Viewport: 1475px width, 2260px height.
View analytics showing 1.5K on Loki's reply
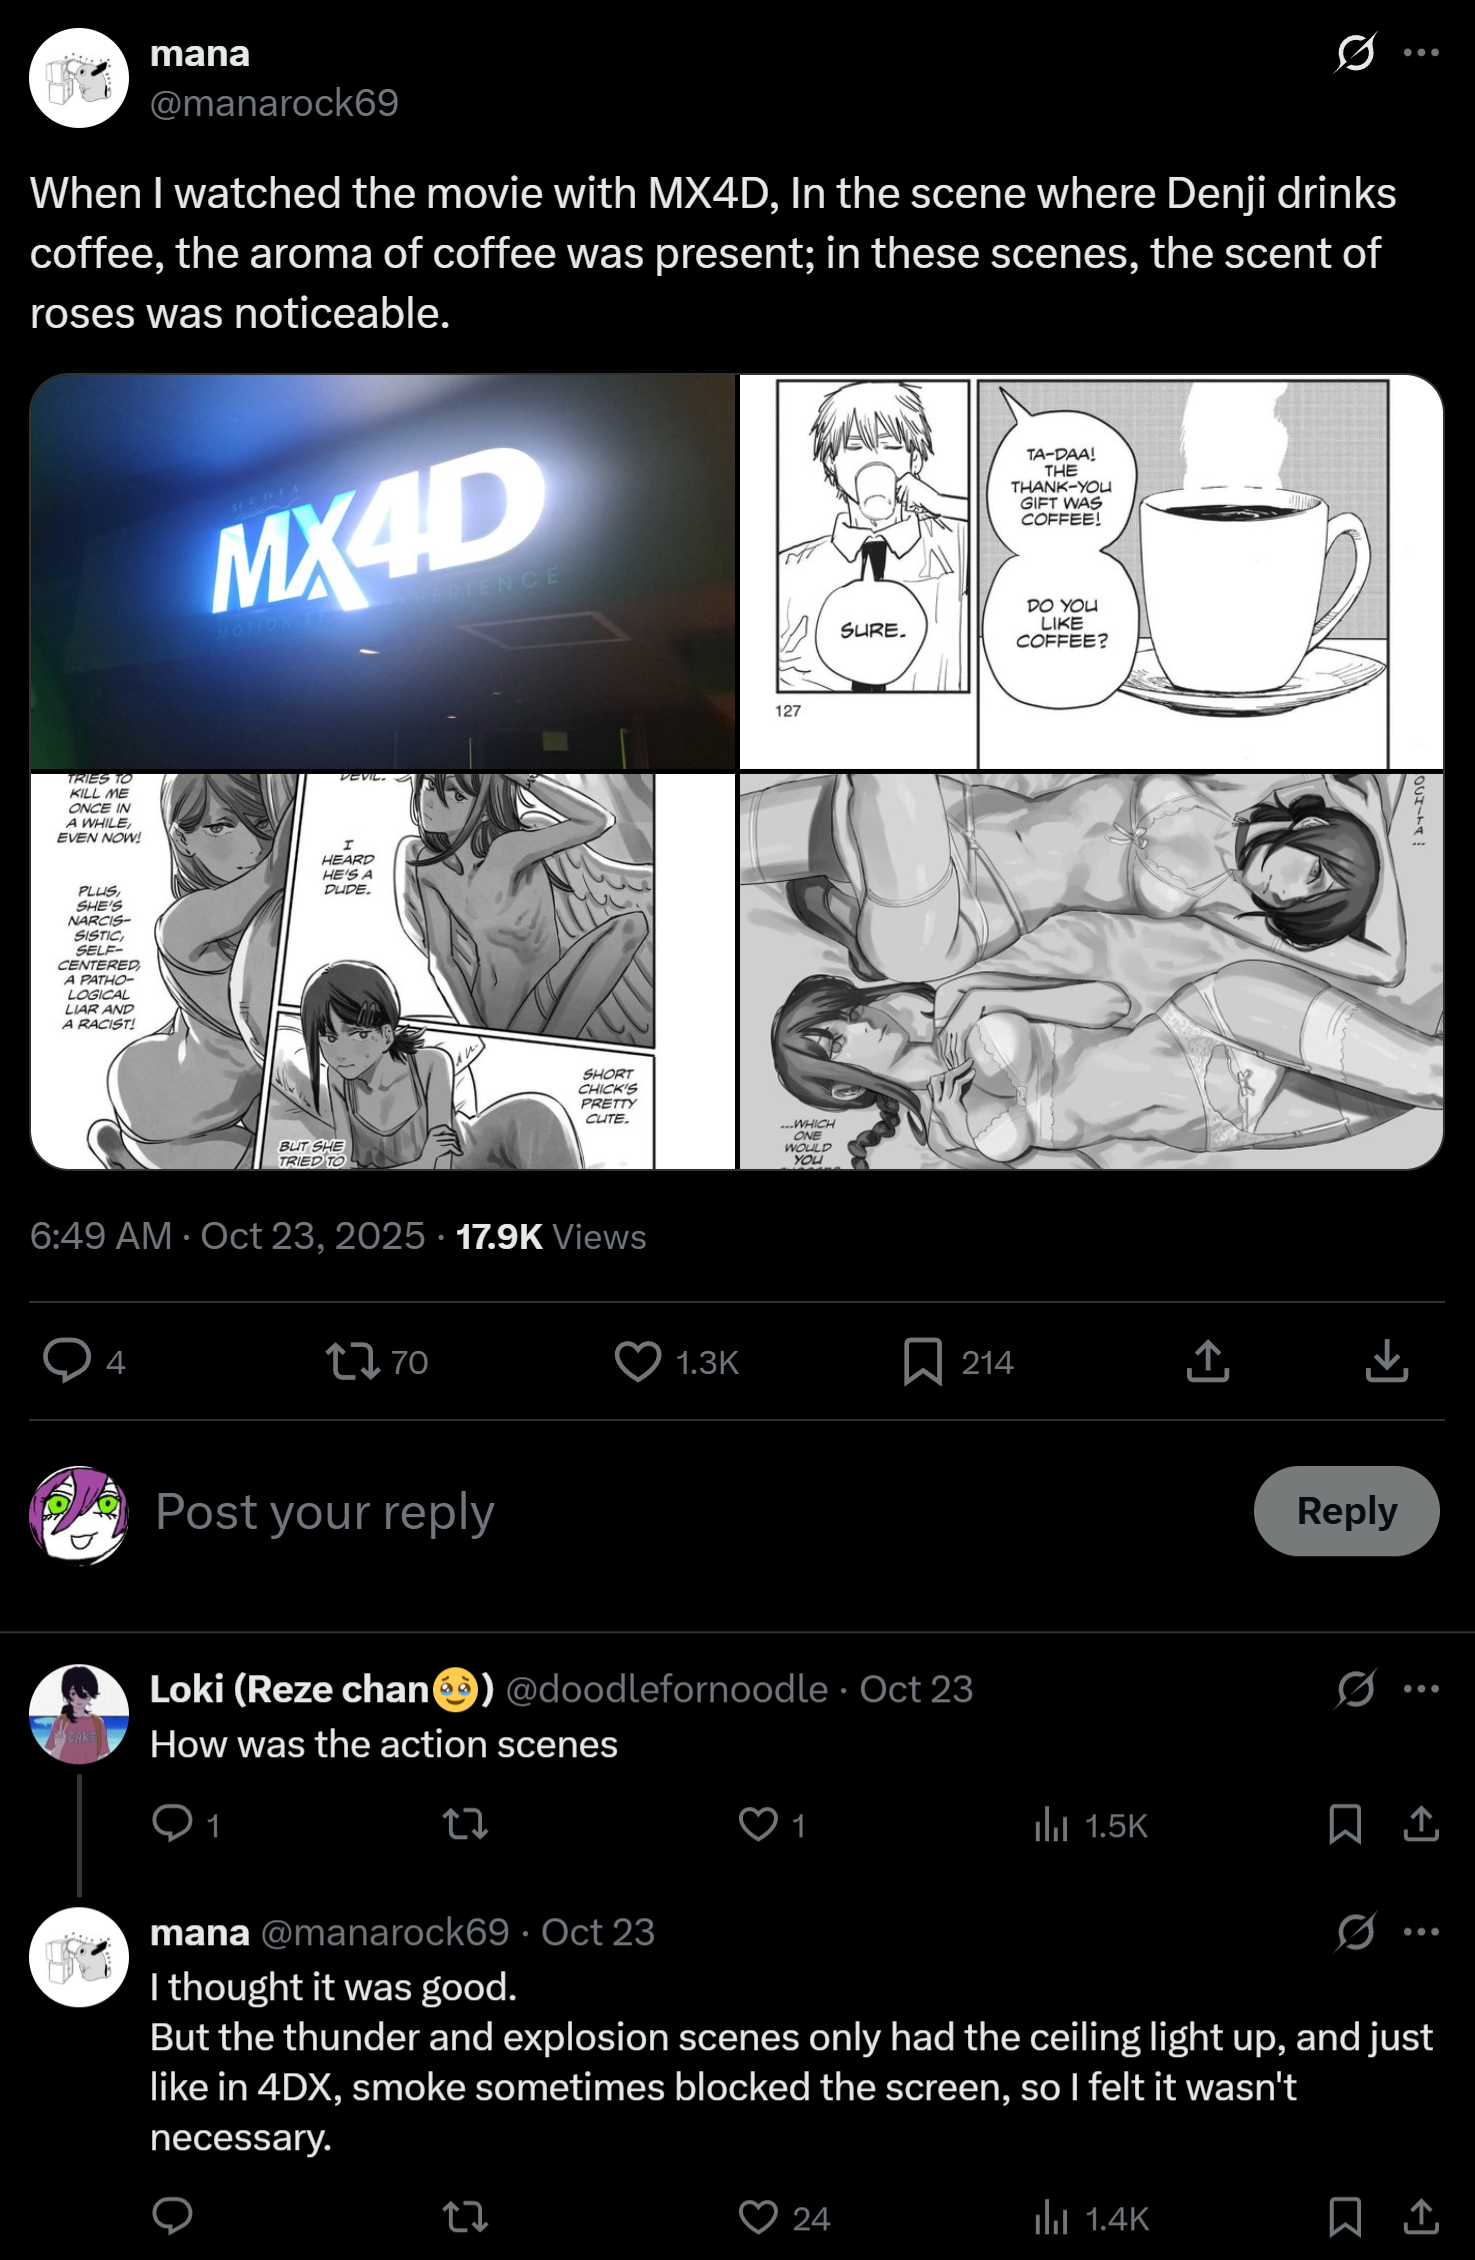click(x=1091, y=1825)
